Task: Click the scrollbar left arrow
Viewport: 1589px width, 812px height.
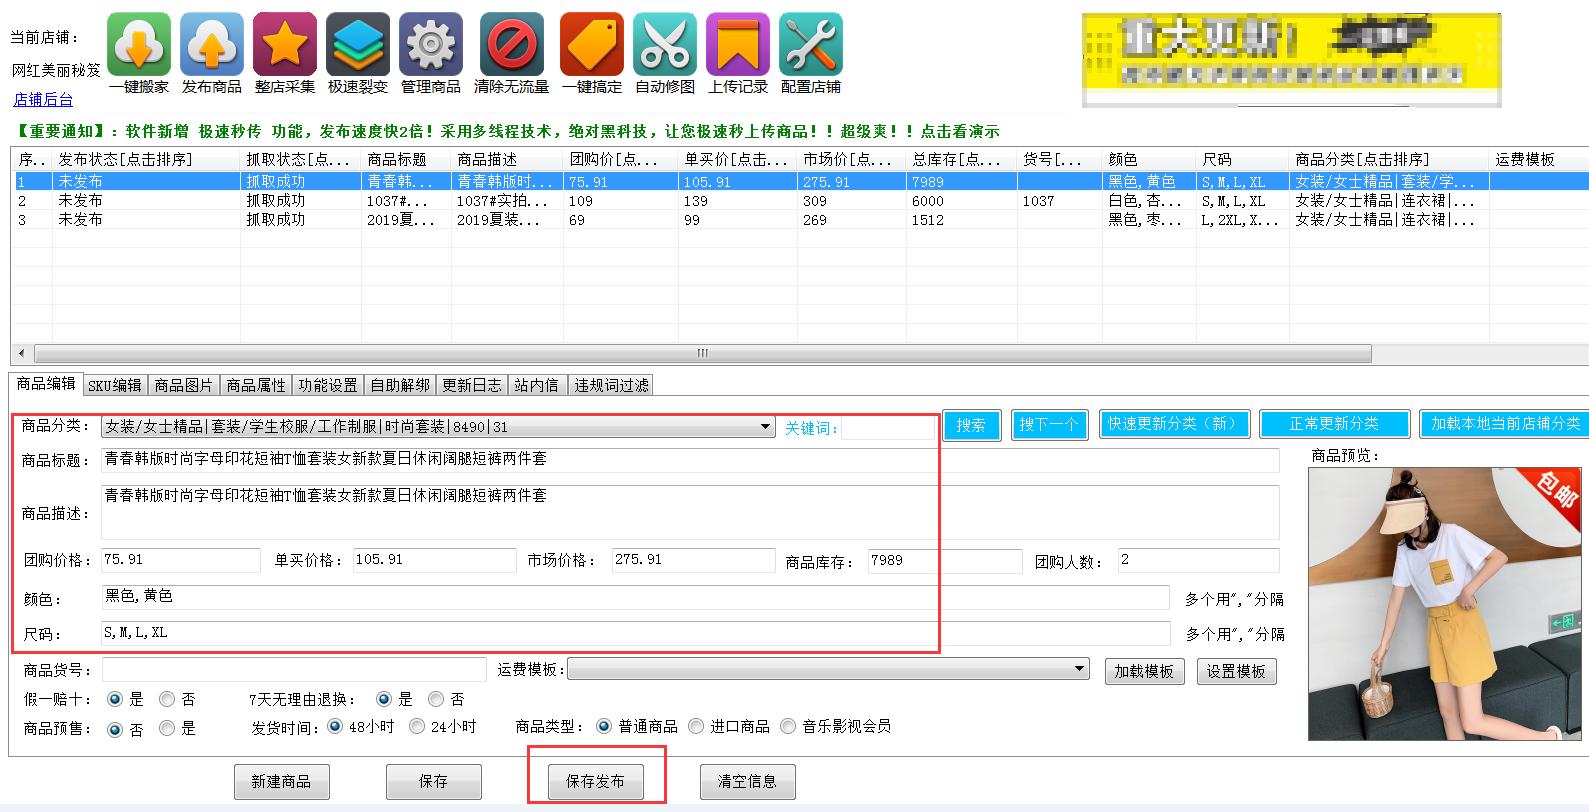Action: (22, 353)
